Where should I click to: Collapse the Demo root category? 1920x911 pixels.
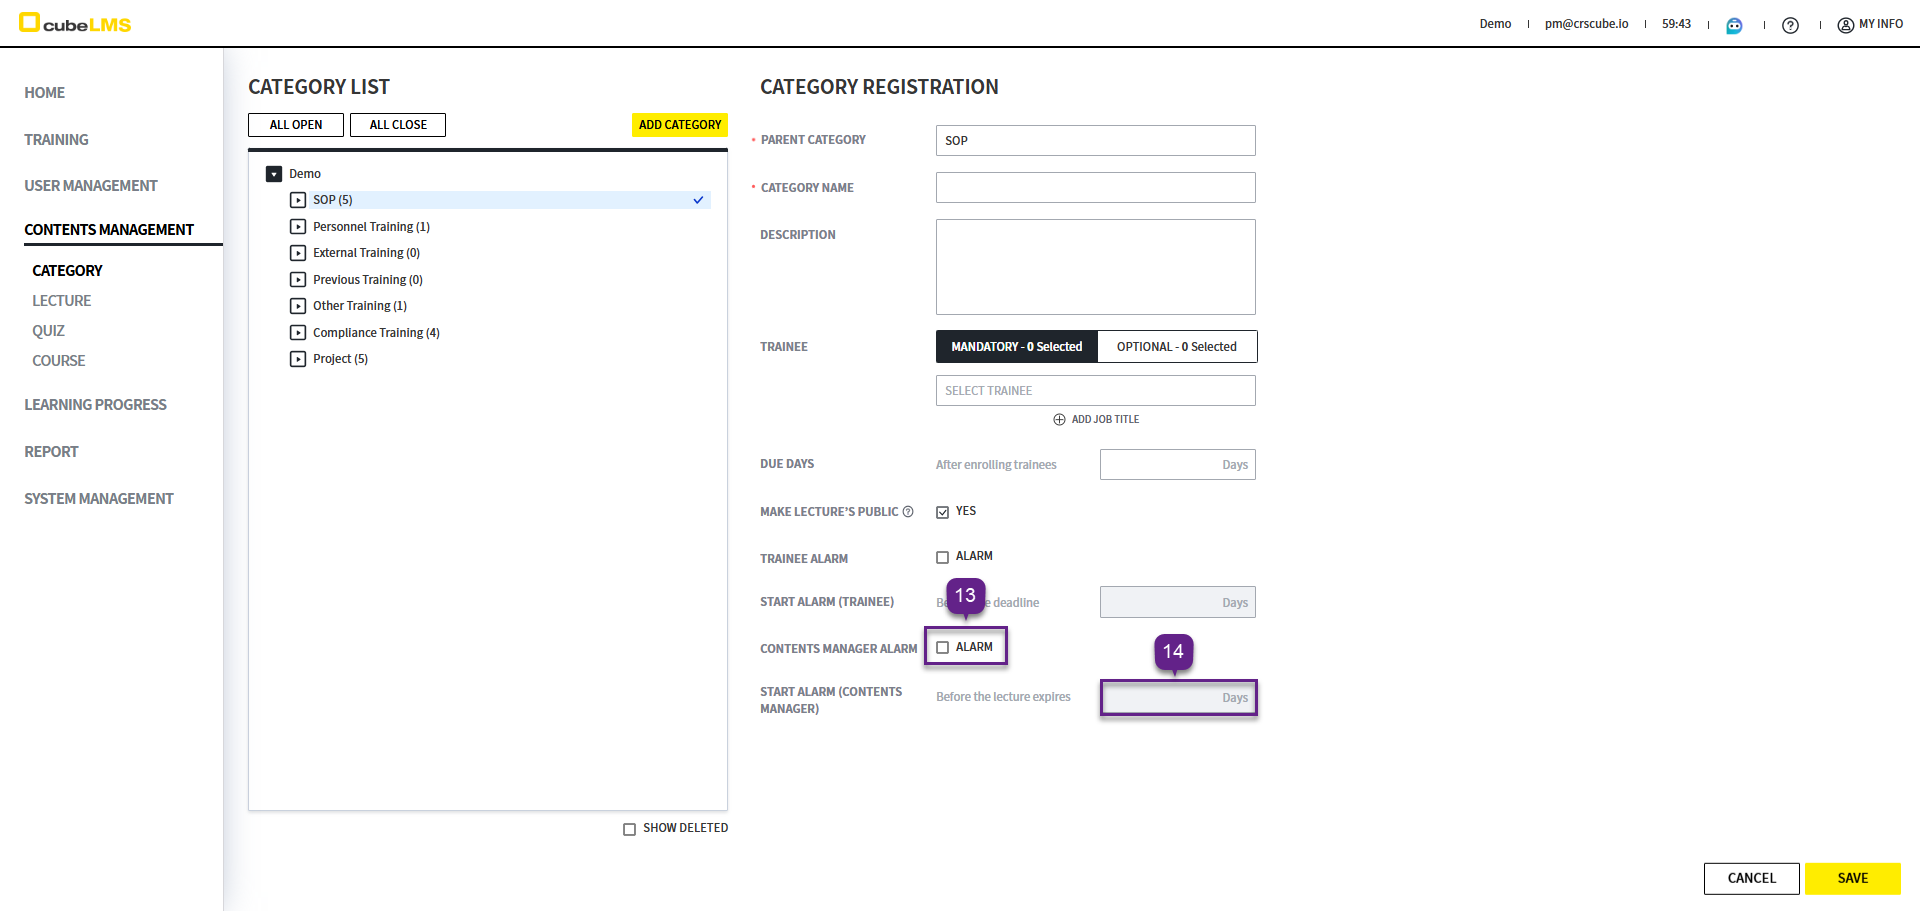tap(274, 174)
